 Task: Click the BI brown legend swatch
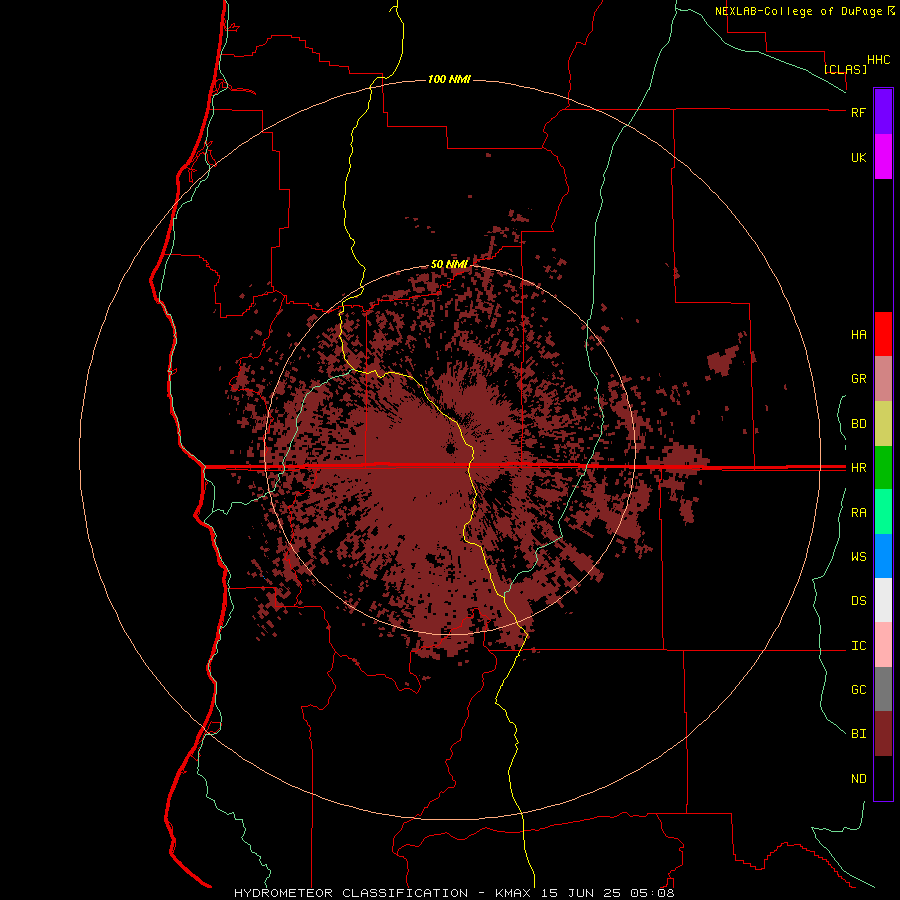[883, 734]
